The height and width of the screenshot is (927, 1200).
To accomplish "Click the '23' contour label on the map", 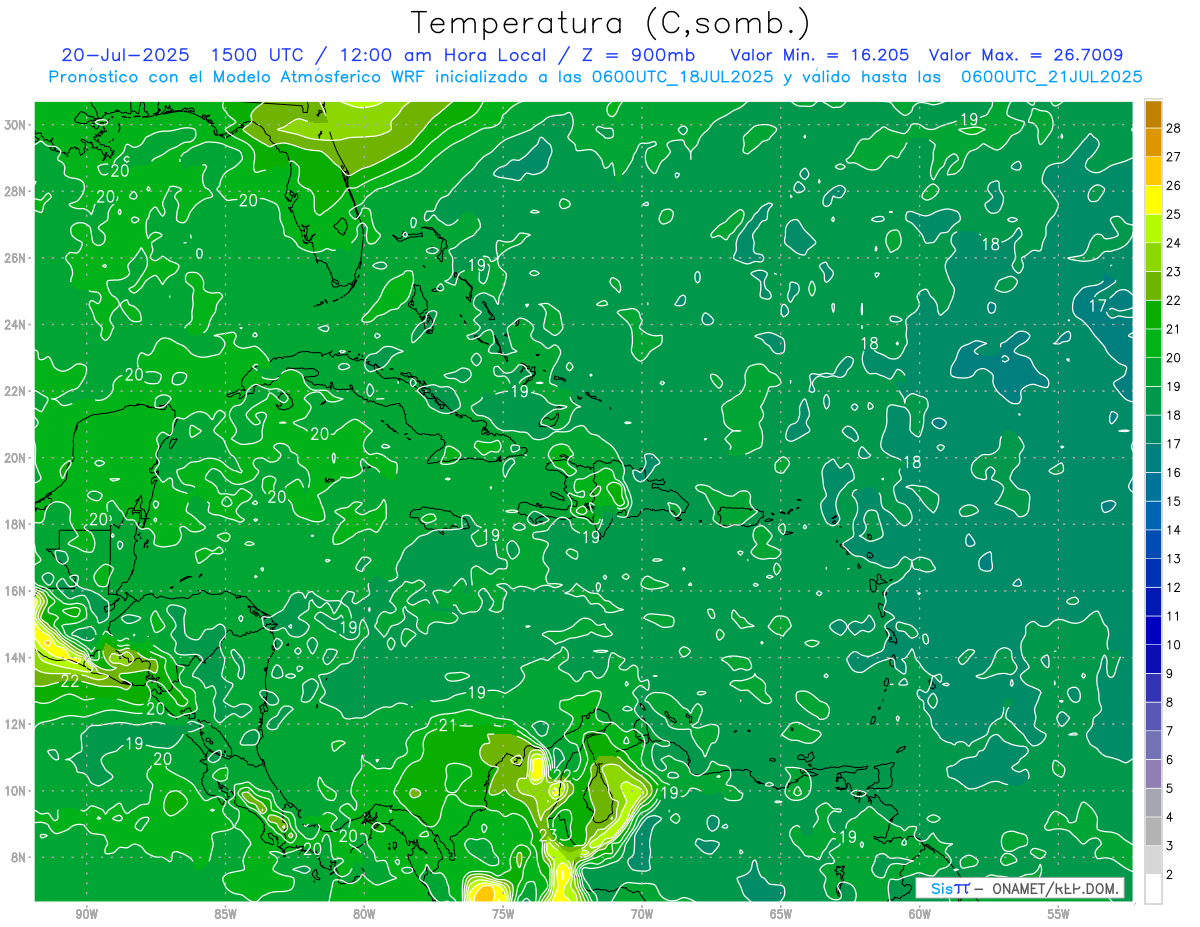I will 548,835.
